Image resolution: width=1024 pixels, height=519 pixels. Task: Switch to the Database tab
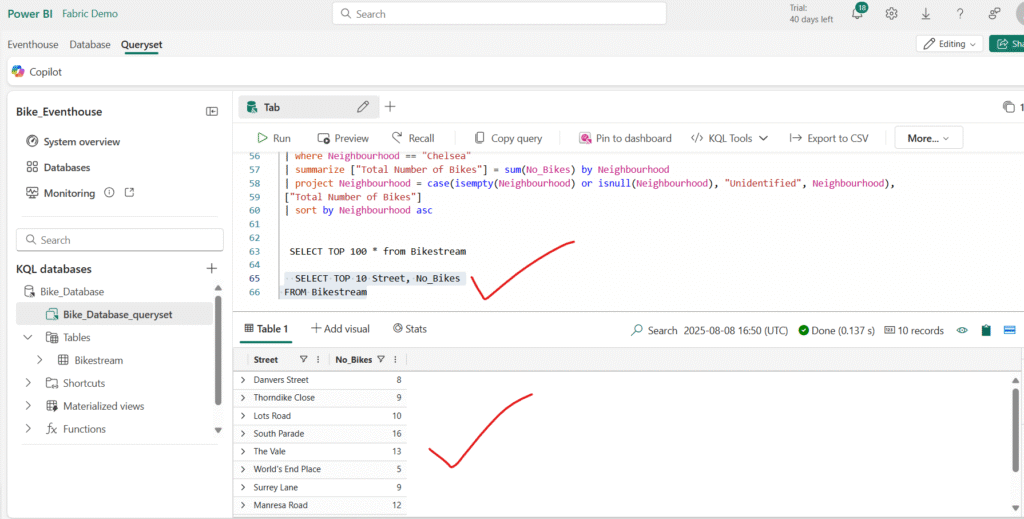click(89, 44)
